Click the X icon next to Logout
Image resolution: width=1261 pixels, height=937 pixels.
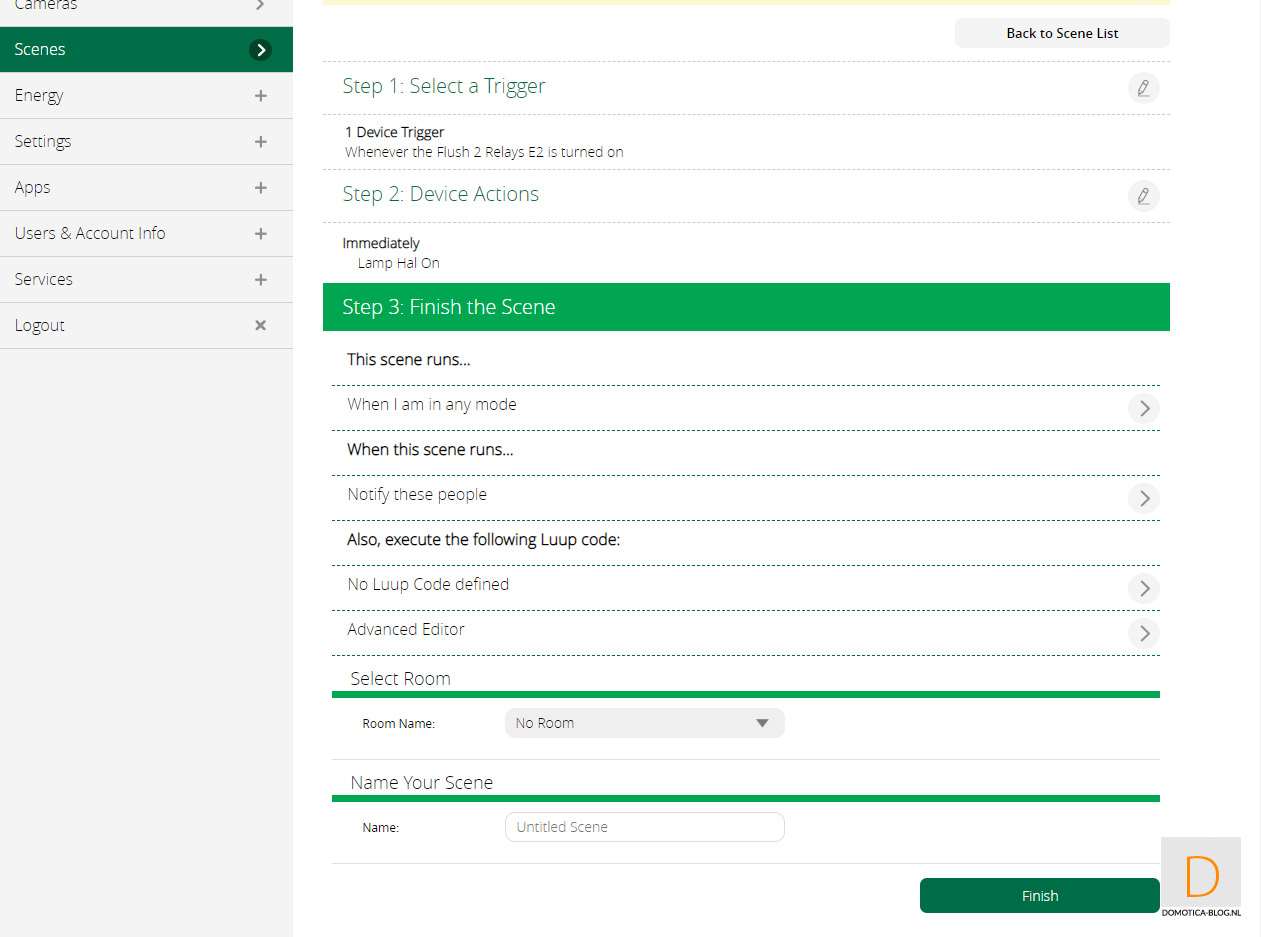[x=260, y=325]
